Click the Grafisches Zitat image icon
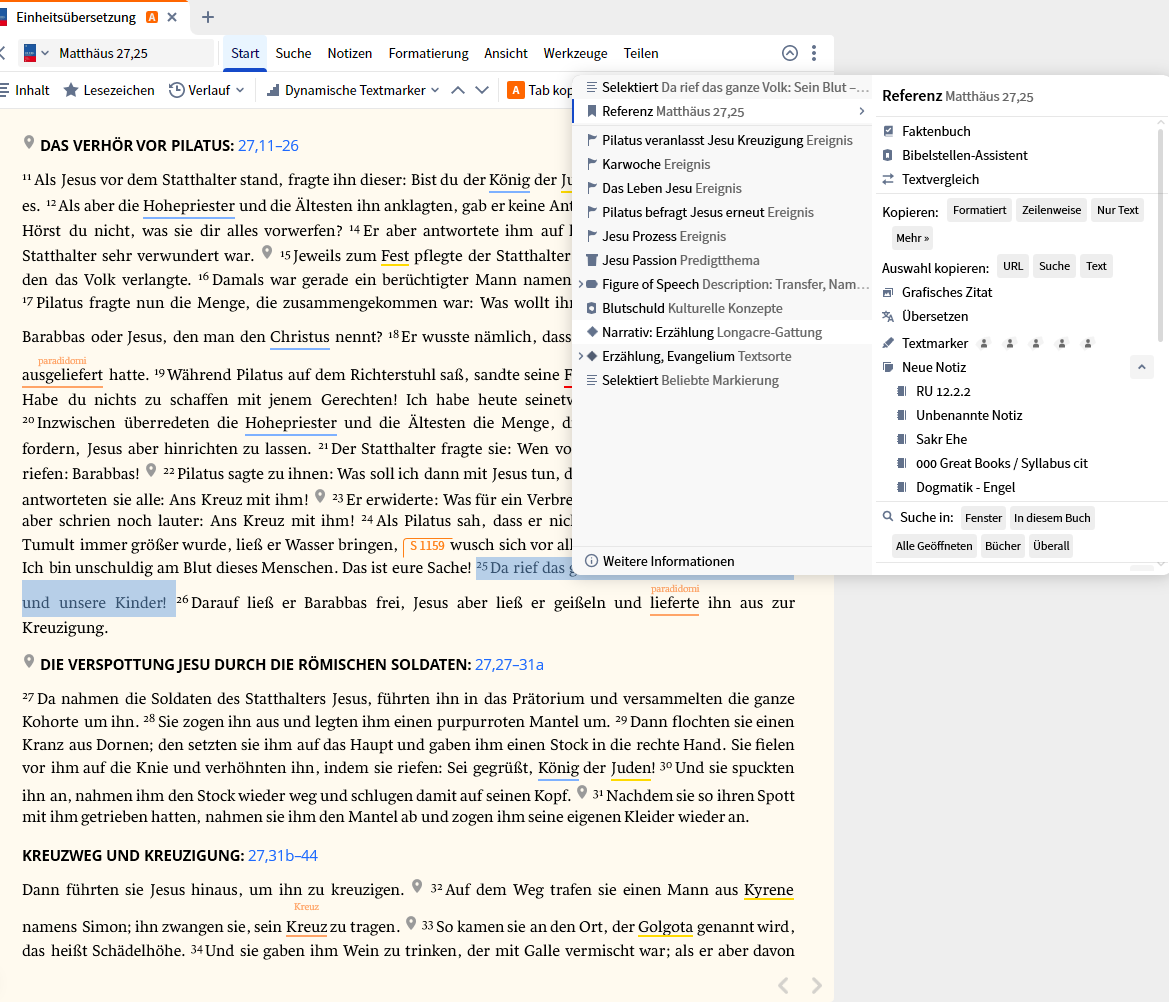This screenshot has width=1169, height=1002. click(x=888, y=292)
